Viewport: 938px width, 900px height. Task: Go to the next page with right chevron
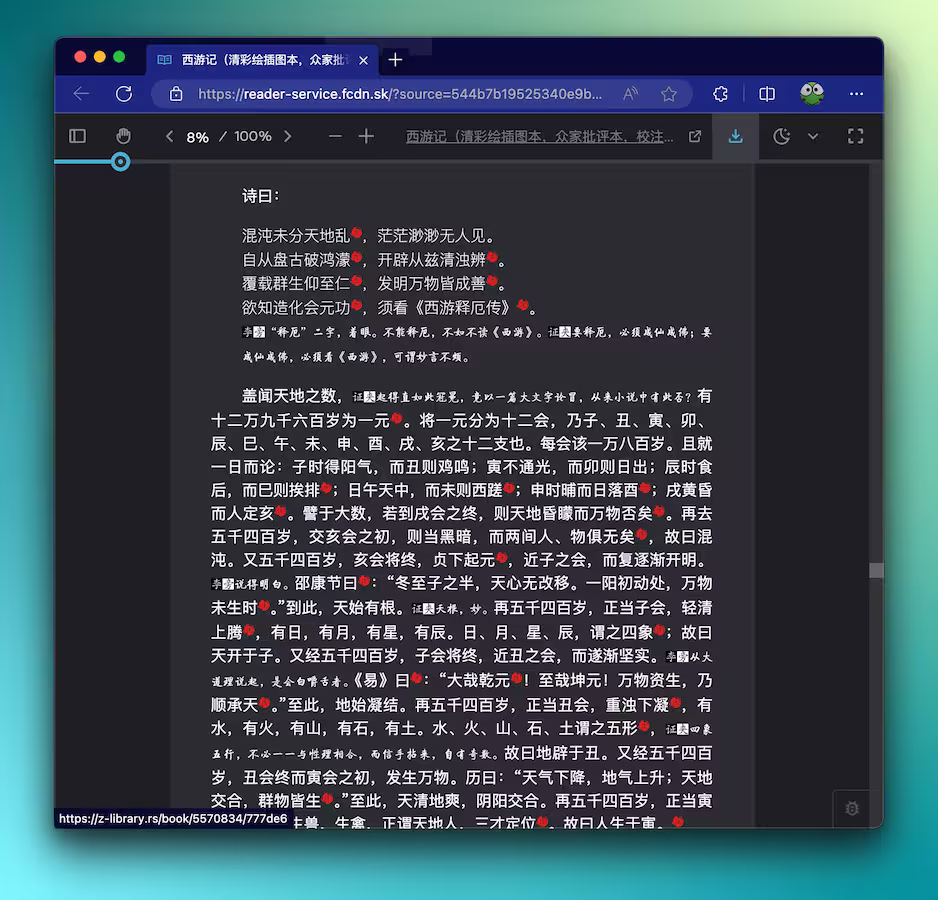coord(288,136)
